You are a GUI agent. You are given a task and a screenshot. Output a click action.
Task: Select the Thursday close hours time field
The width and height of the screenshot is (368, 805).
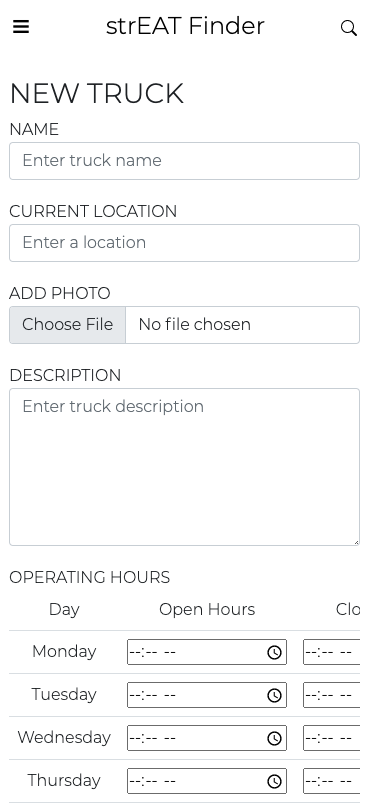tap(332, 781)
